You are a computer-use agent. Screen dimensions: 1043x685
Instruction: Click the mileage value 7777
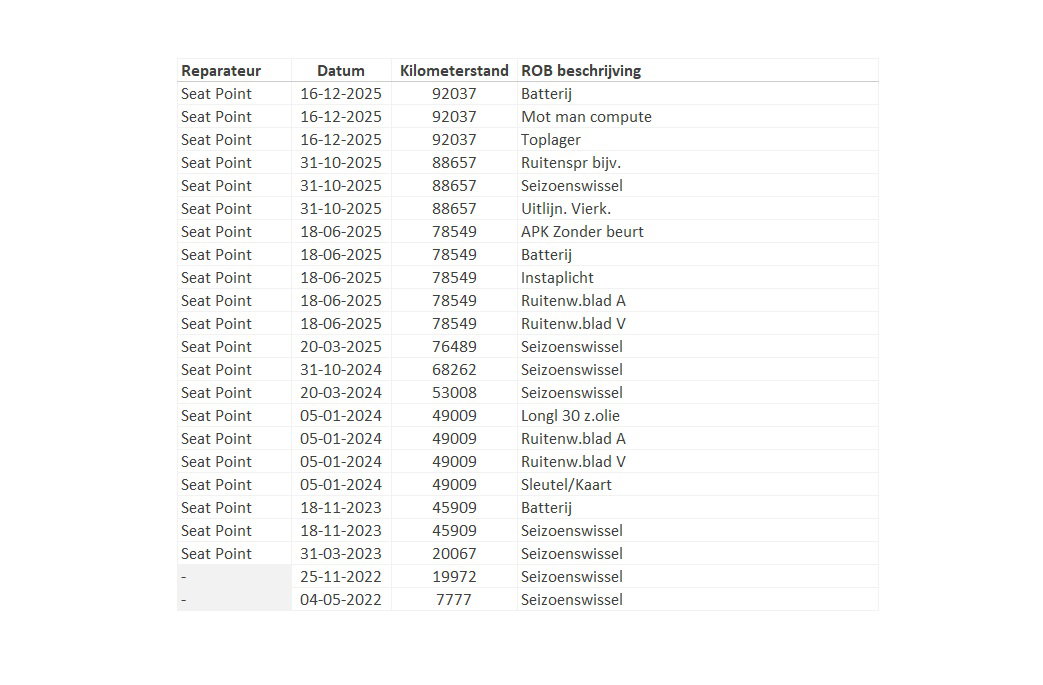[454, 600]
